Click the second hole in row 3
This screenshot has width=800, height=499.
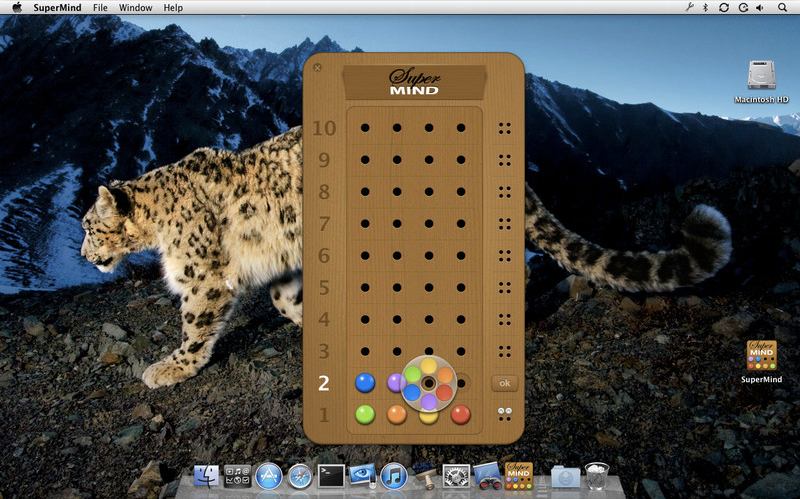pyautogui.click(x=397, y=351)
